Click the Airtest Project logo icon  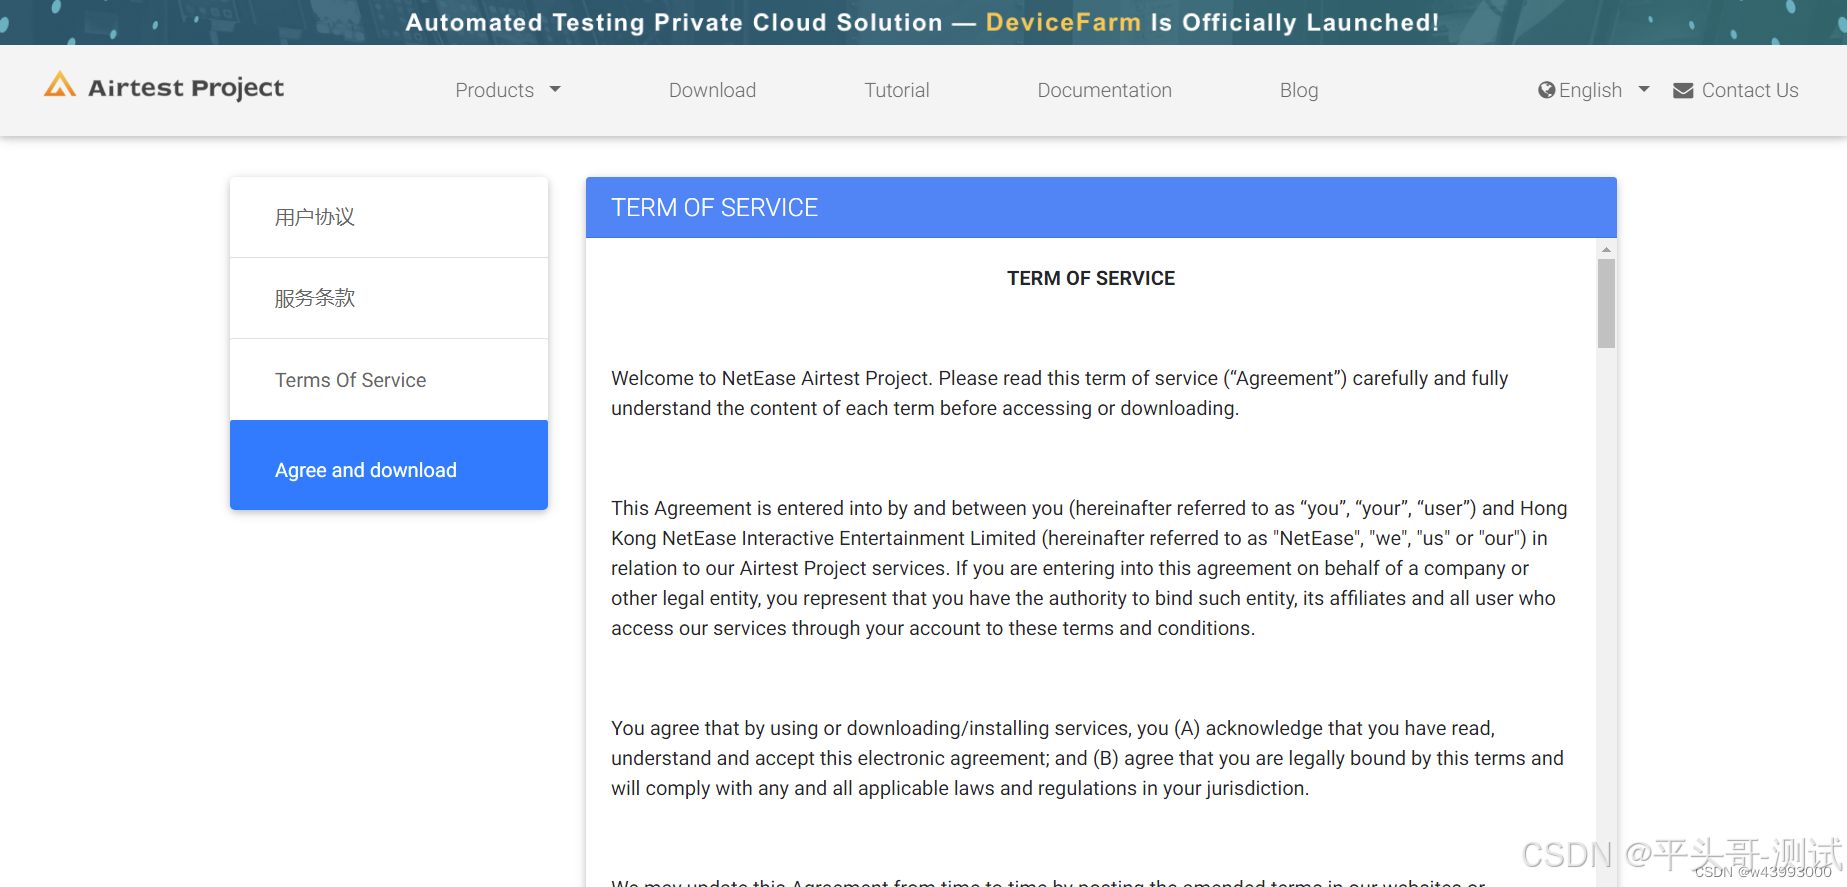tap(60, 86)
